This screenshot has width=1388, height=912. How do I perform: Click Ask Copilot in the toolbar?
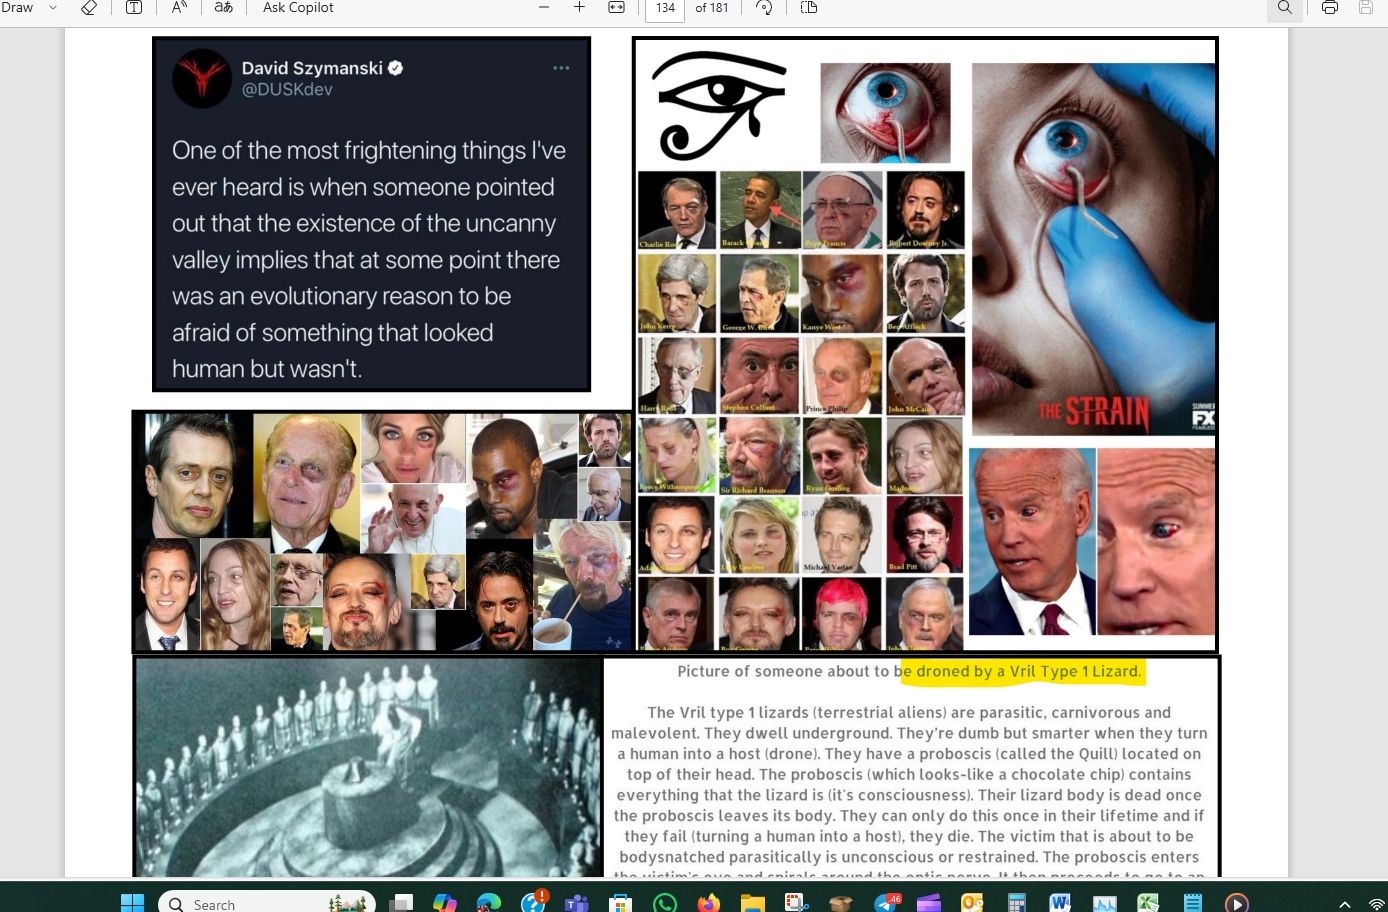click(x=298, y=8)
